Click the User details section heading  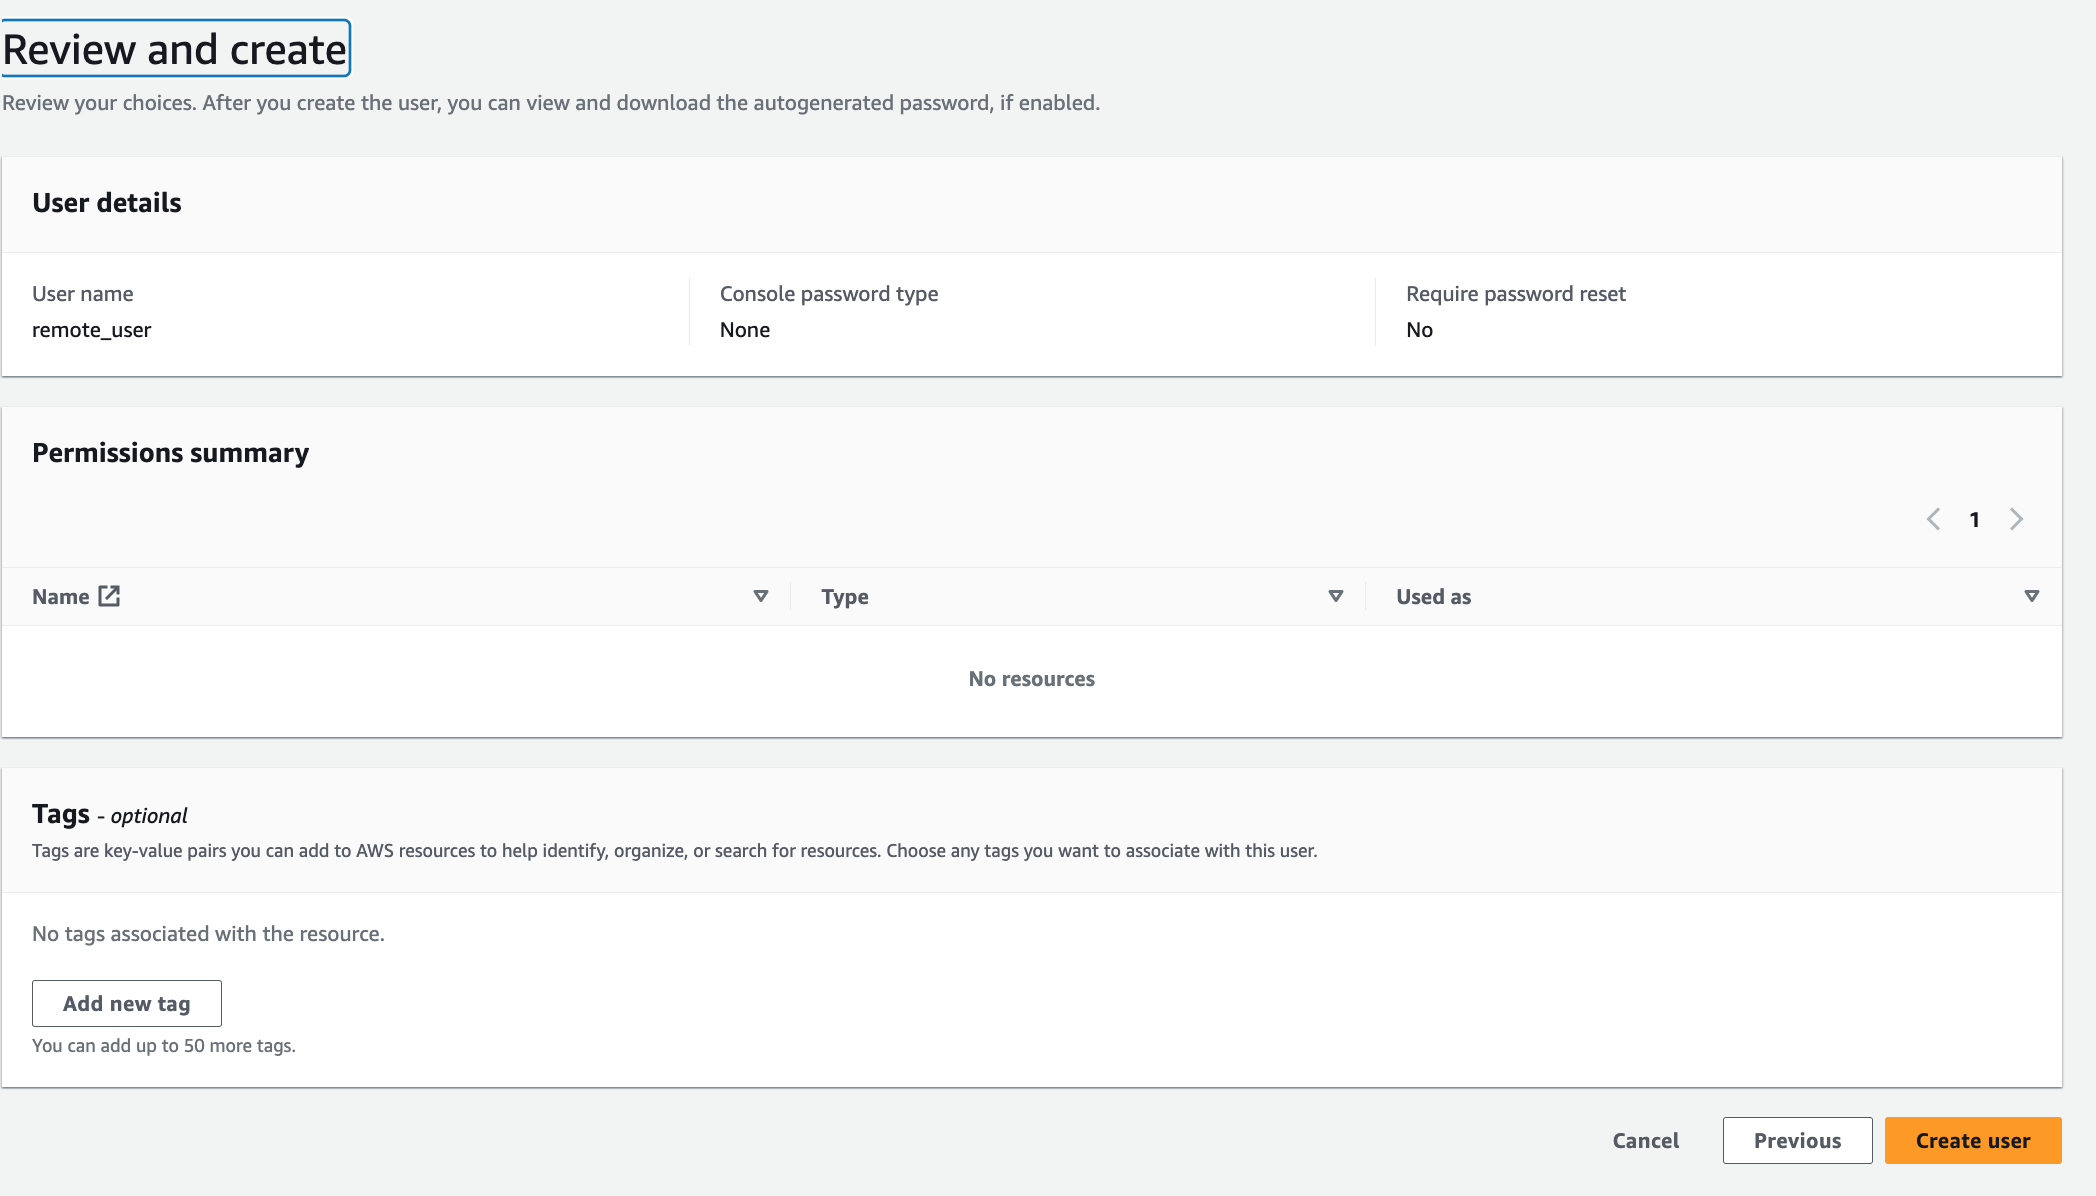pyautogui.click(x=107, y=203)
